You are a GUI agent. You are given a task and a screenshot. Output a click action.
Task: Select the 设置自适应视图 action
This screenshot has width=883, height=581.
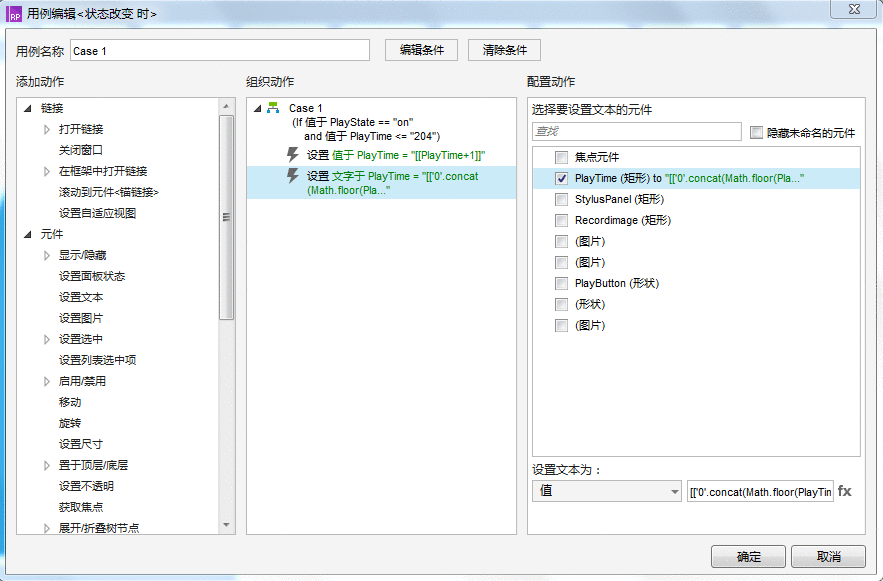(x=97, y=213)
